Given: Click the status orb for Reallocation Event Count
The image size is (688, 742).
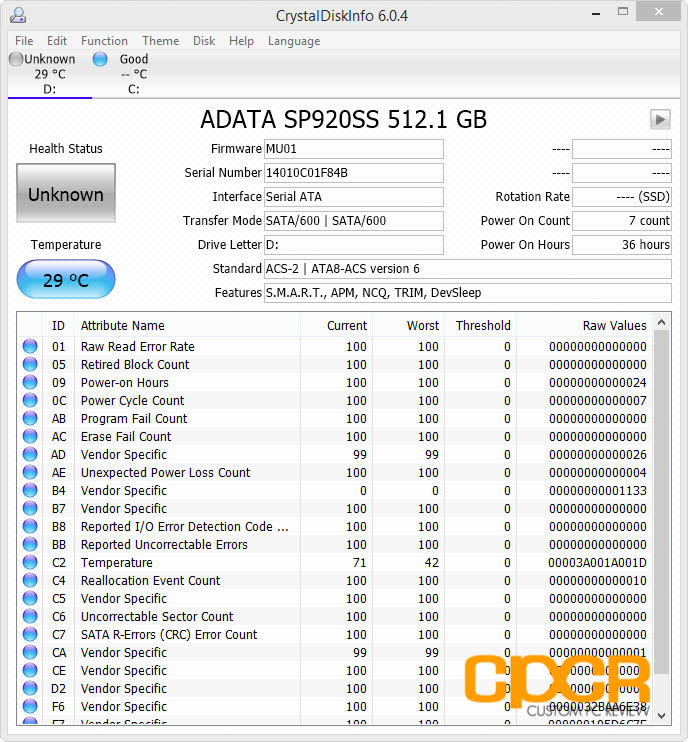Looking at the screenshot, I should click(30, 580).
